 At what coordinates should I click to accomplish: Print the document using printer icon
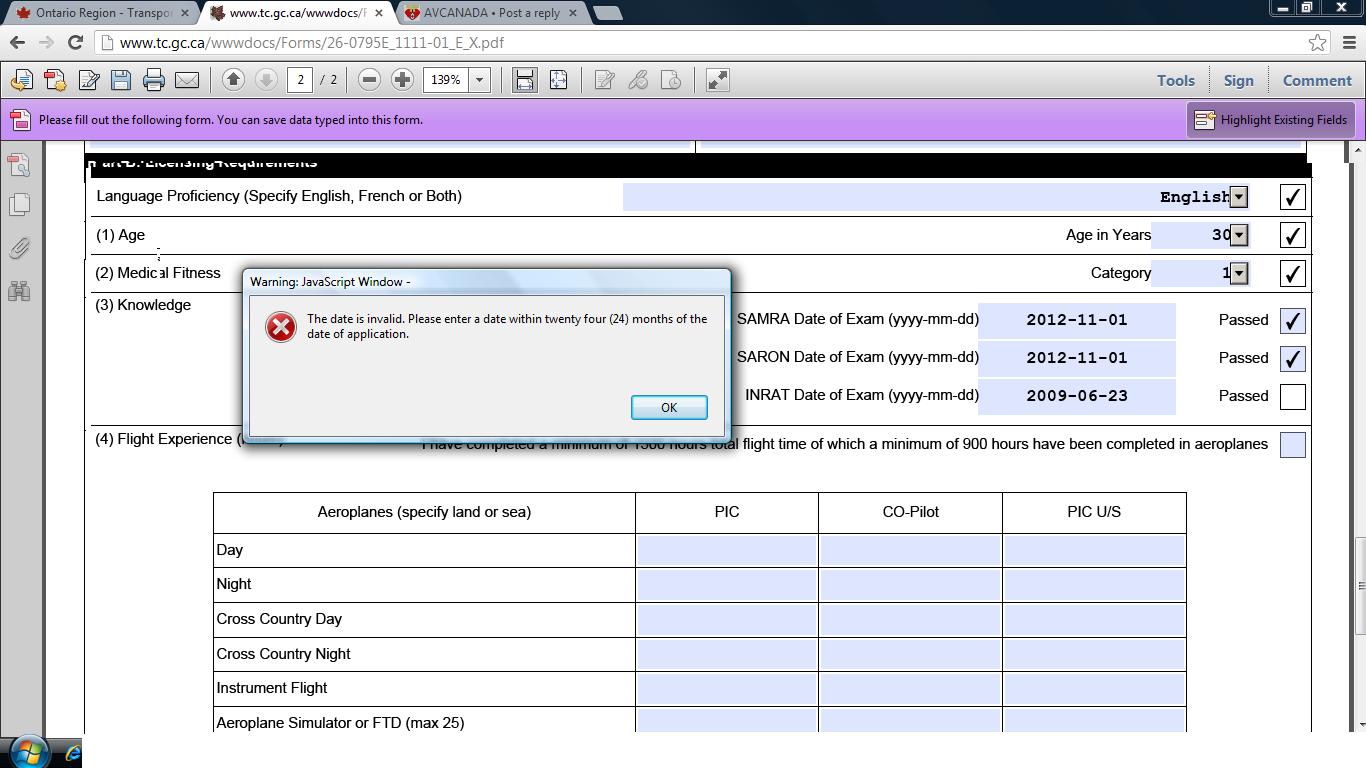pos(153,80)
